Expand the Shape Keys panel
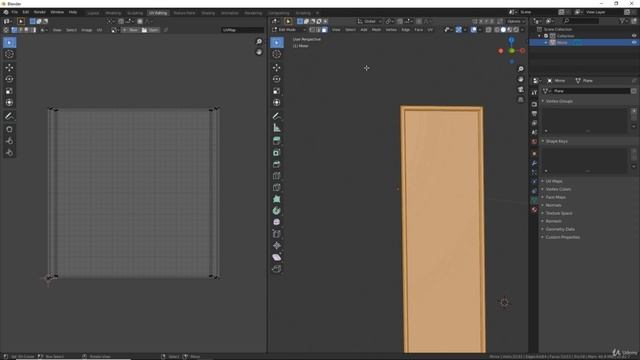This screenshot has width=640, height=360. [x=557, y=141]
